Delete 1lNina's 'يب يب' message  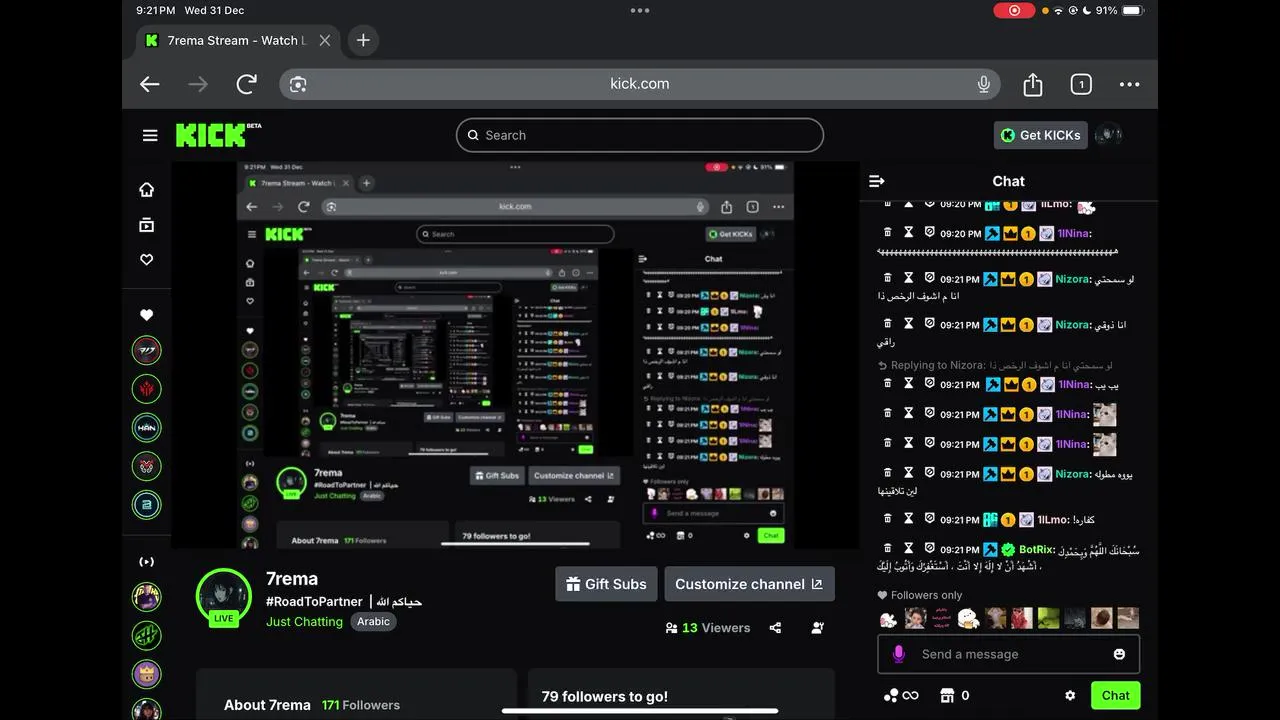tap(887, 383)
